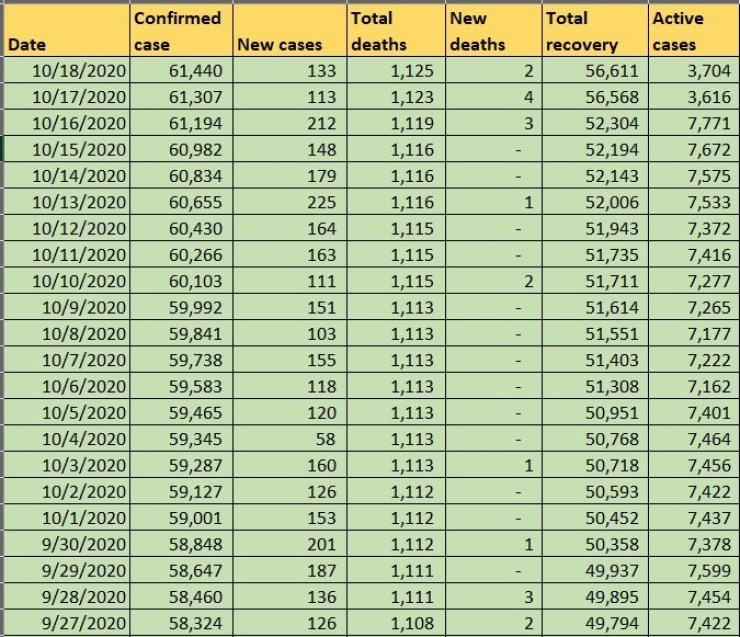Select the New cases column header
The width and height of the screenshot is (740, 637).
288,30
